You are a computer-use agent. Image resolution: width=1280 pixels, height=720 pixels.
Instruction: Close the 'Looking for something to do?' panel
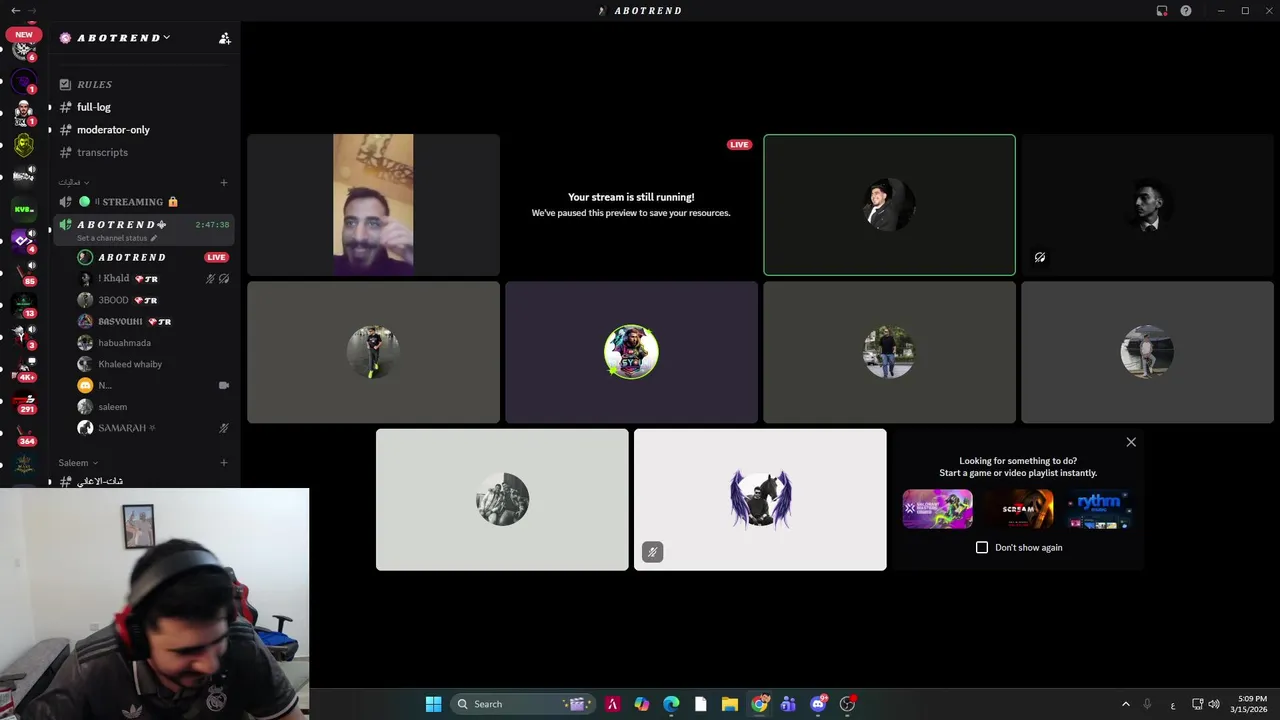(x=1131, y=442)
